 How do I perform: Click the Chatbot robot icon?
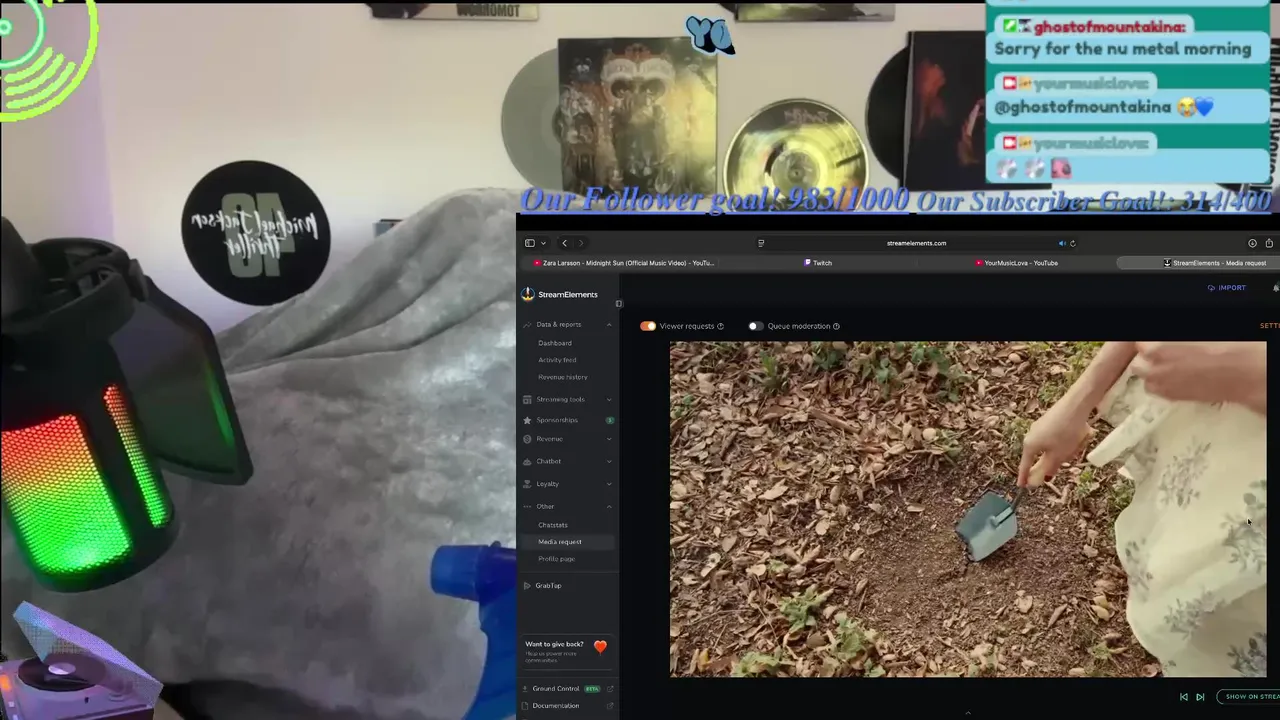click(x=527, y=461)
